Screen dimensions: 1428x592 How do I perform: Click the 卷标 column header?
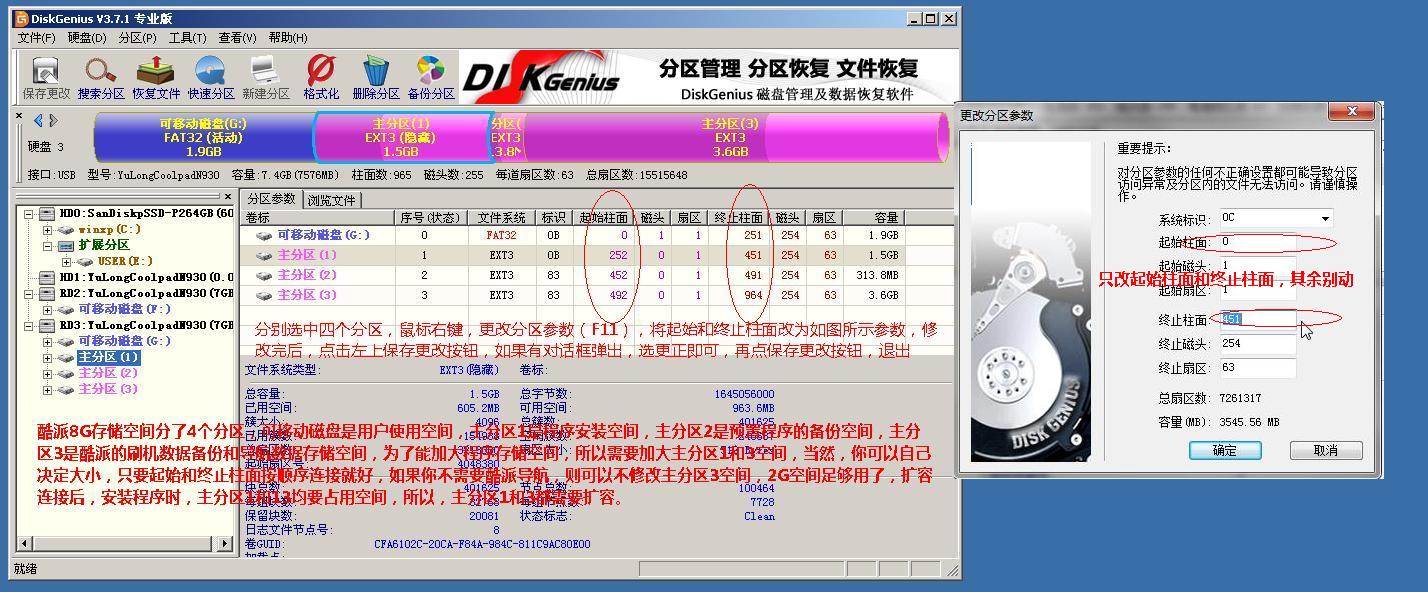(318, 217)
